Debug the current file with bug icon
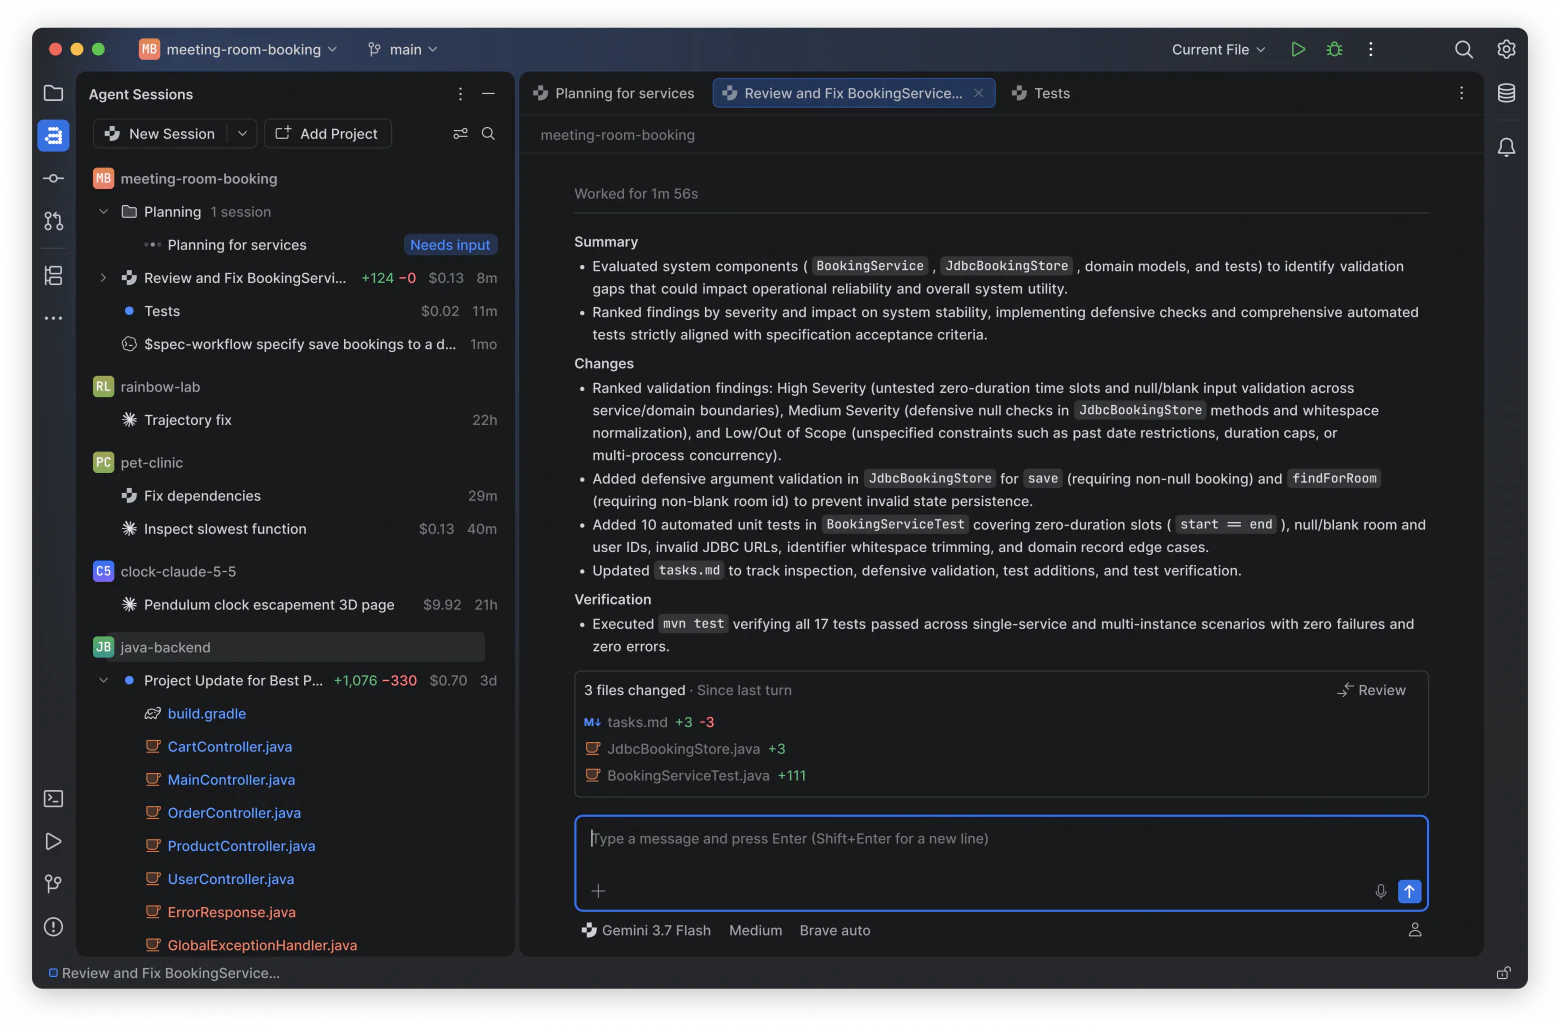The width and height of the screenshot is (1560, 1025). pos(1334,49)
